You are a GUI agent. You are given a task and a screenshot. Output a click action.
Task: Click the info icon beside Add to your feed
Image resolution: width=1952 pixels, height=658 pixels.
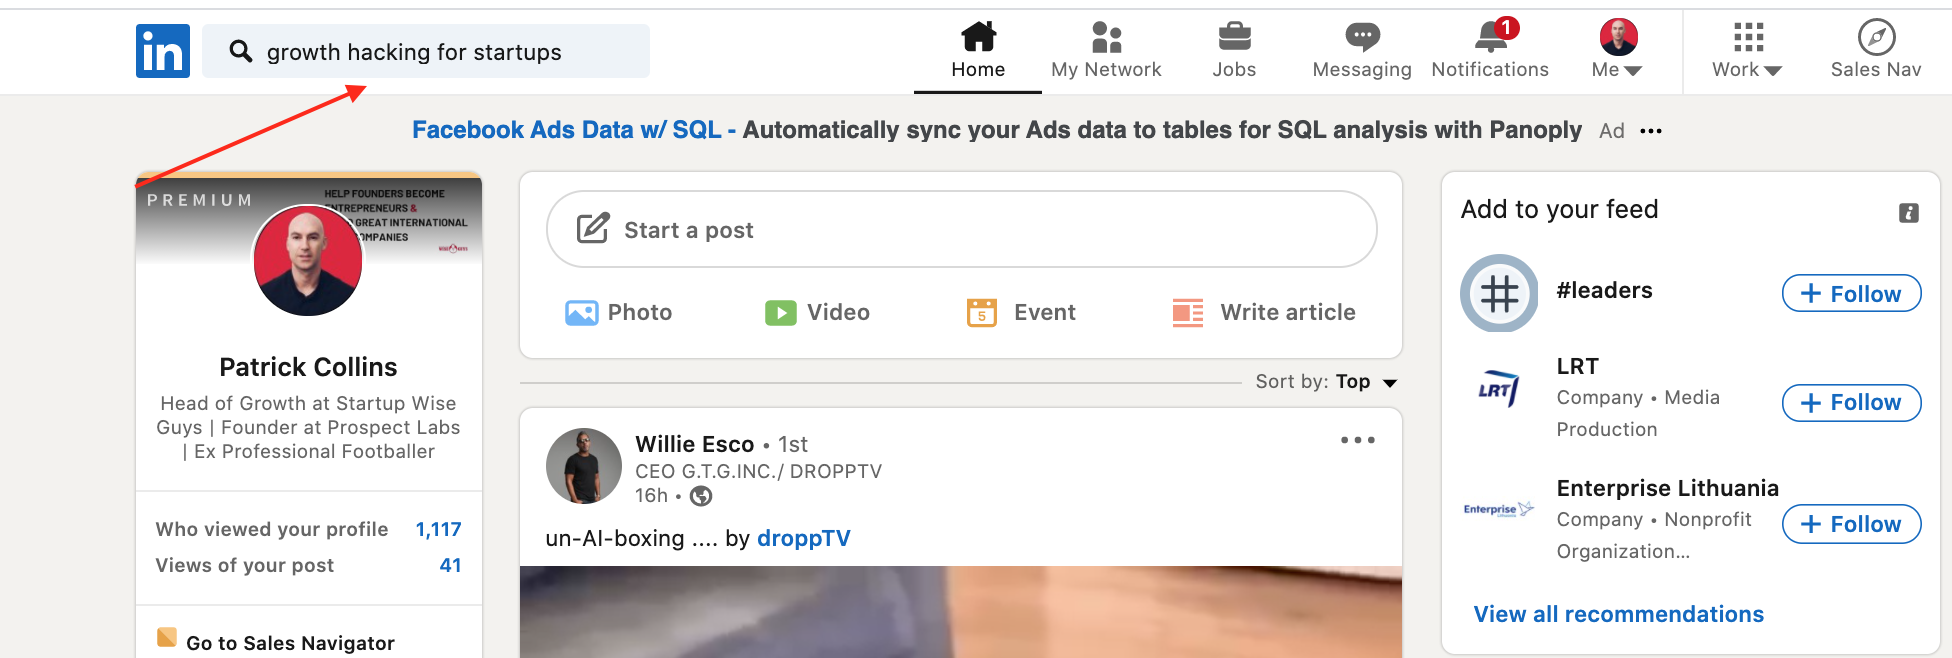1908,212
